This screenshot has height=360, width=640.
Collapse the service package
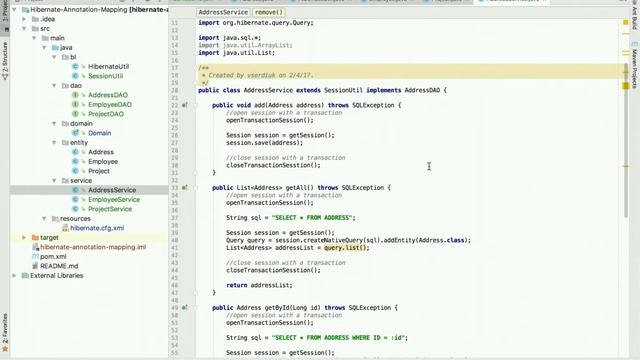(54, 180)
